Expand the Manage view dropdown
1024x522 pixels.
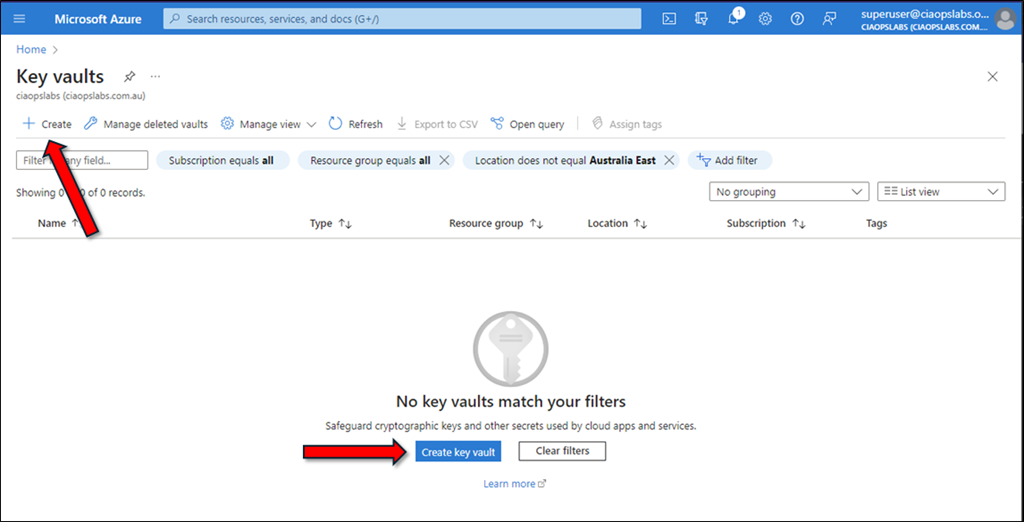click(268, 124)
